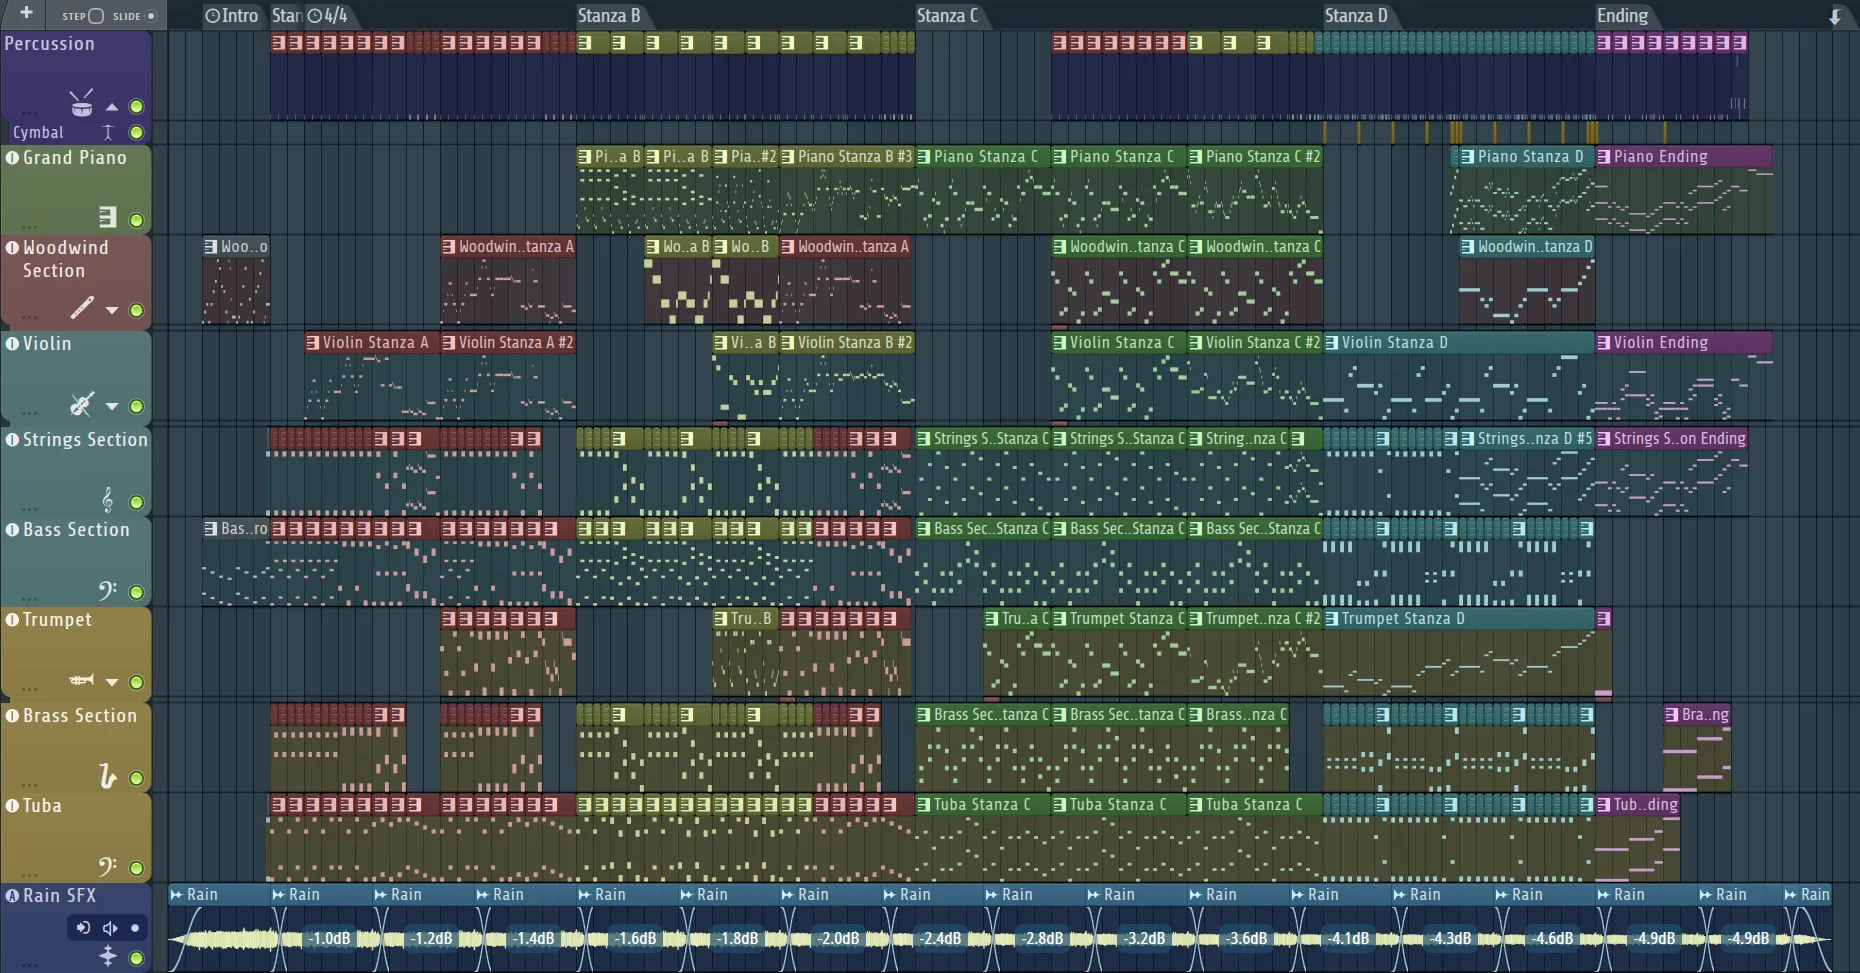Mute the Grand Piano track
This screenshot has width=1860, height=973.
(x=136, y=220)
